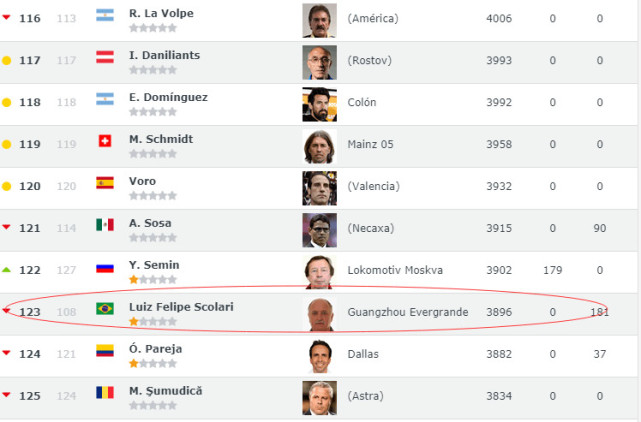Screen dimensions: 641x422
Task: Click the star rating under Y. Semin
Action: click(x=153, y=280)
